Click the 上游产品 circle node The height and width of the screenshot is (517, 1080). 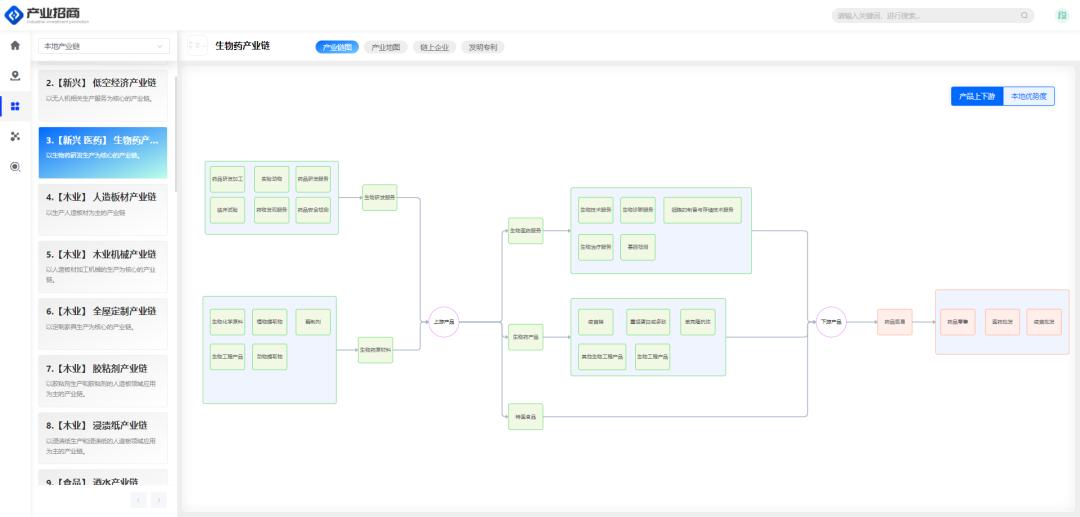[x=443, y=322]
